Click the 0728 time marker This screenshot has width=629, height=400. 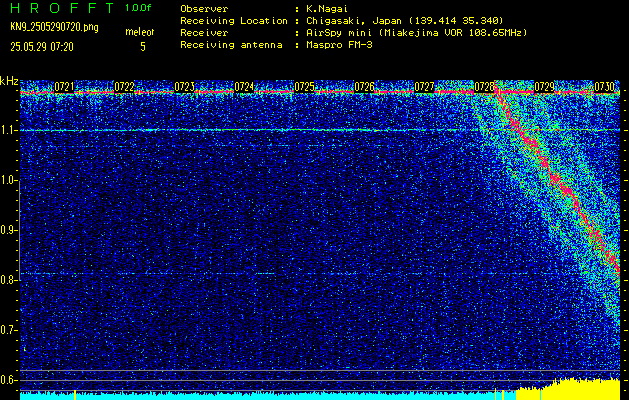point(484,87)
